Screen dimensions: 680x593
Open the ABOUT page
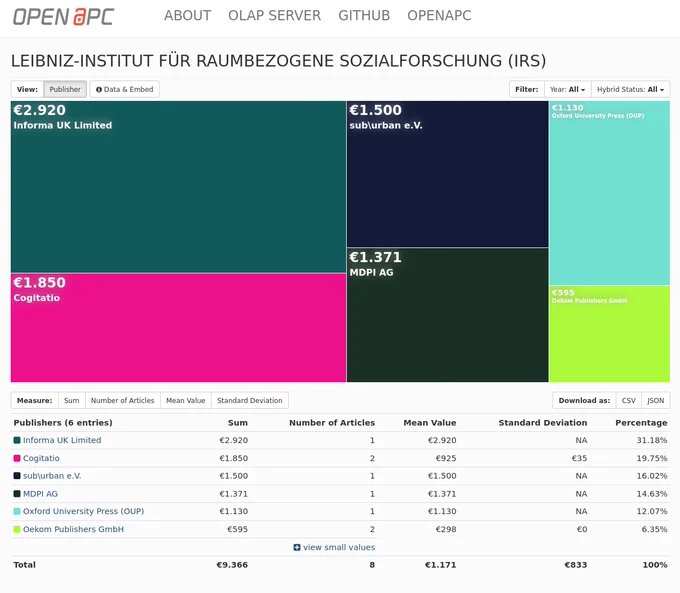[x=187, y=16]
